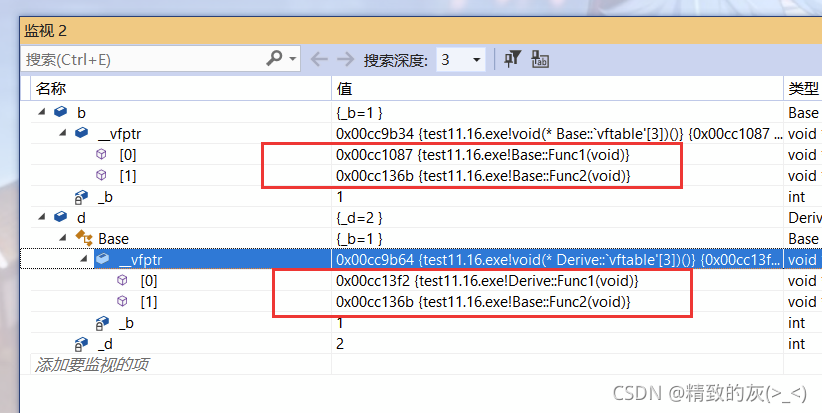Click the 类型 column header
The width and height of the screenshot is (822, 413).
803,89
